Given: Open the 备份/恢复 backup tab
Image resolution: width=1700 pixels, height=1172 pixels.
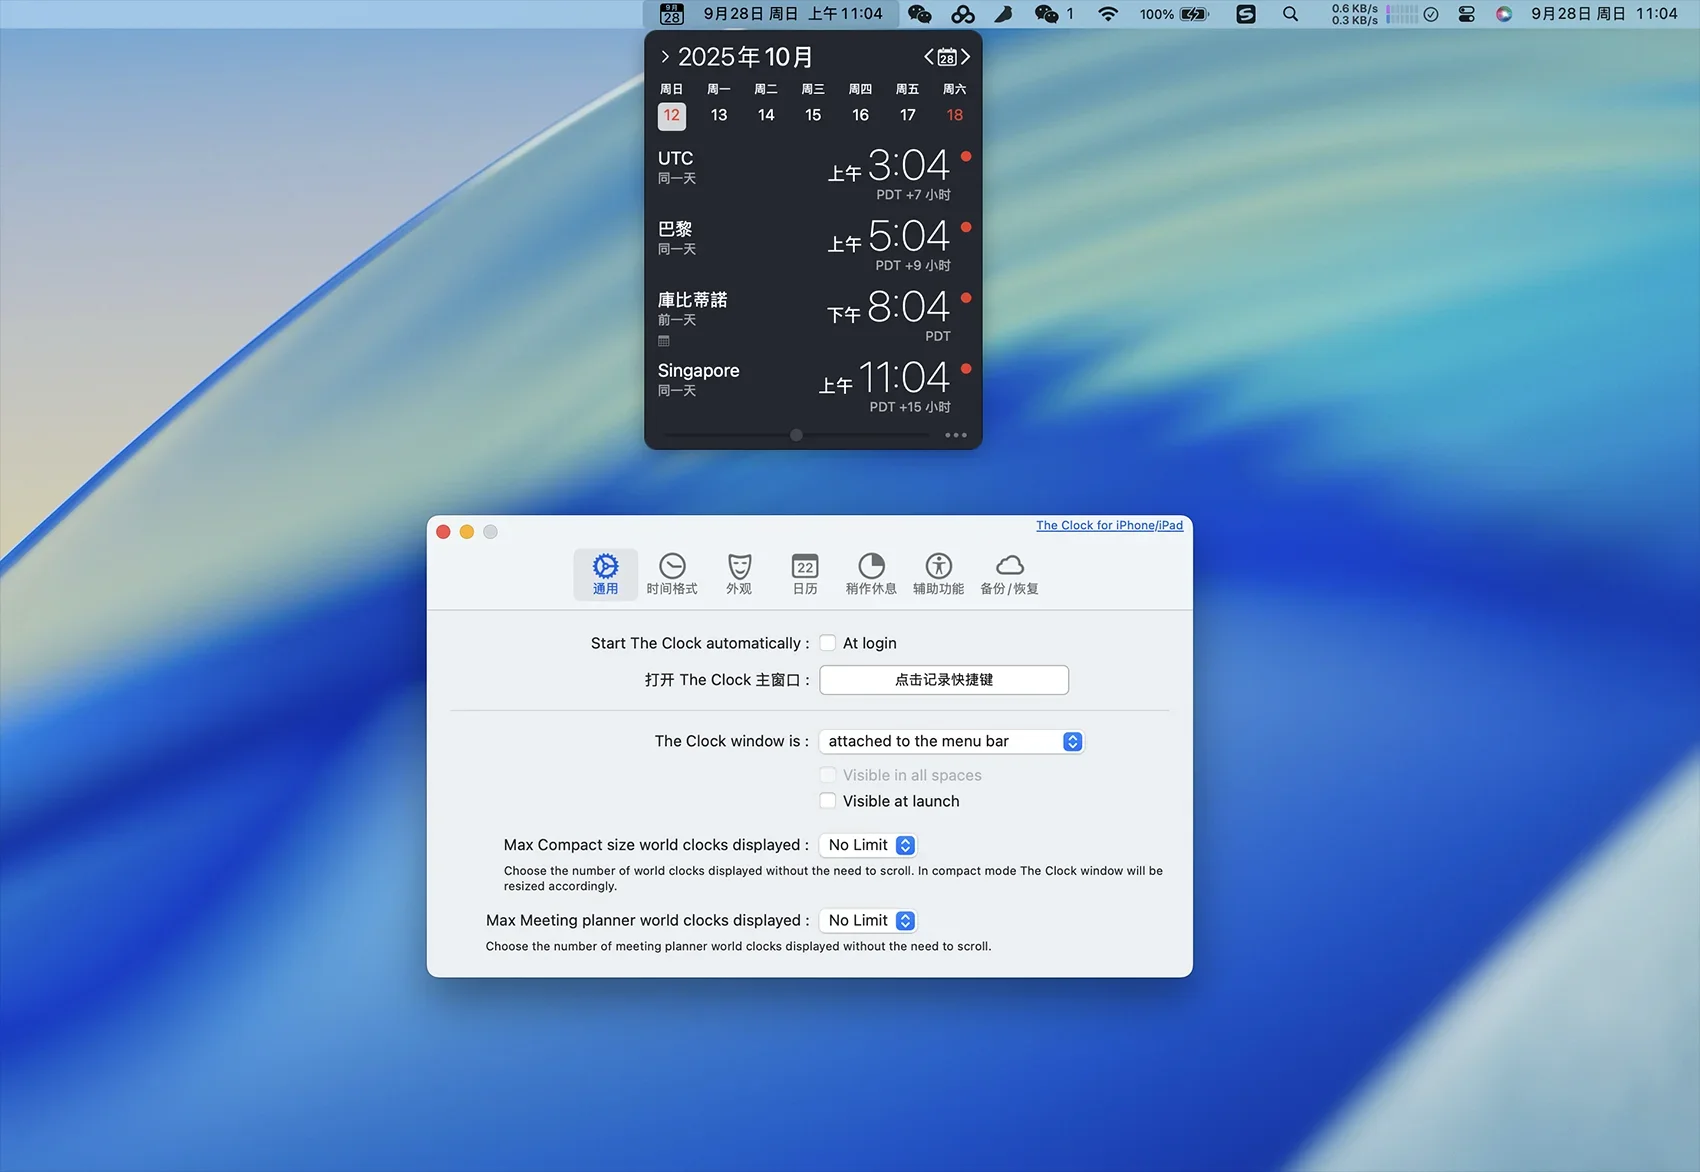Looking at the screenshot, I should (x=1009, y=574).
